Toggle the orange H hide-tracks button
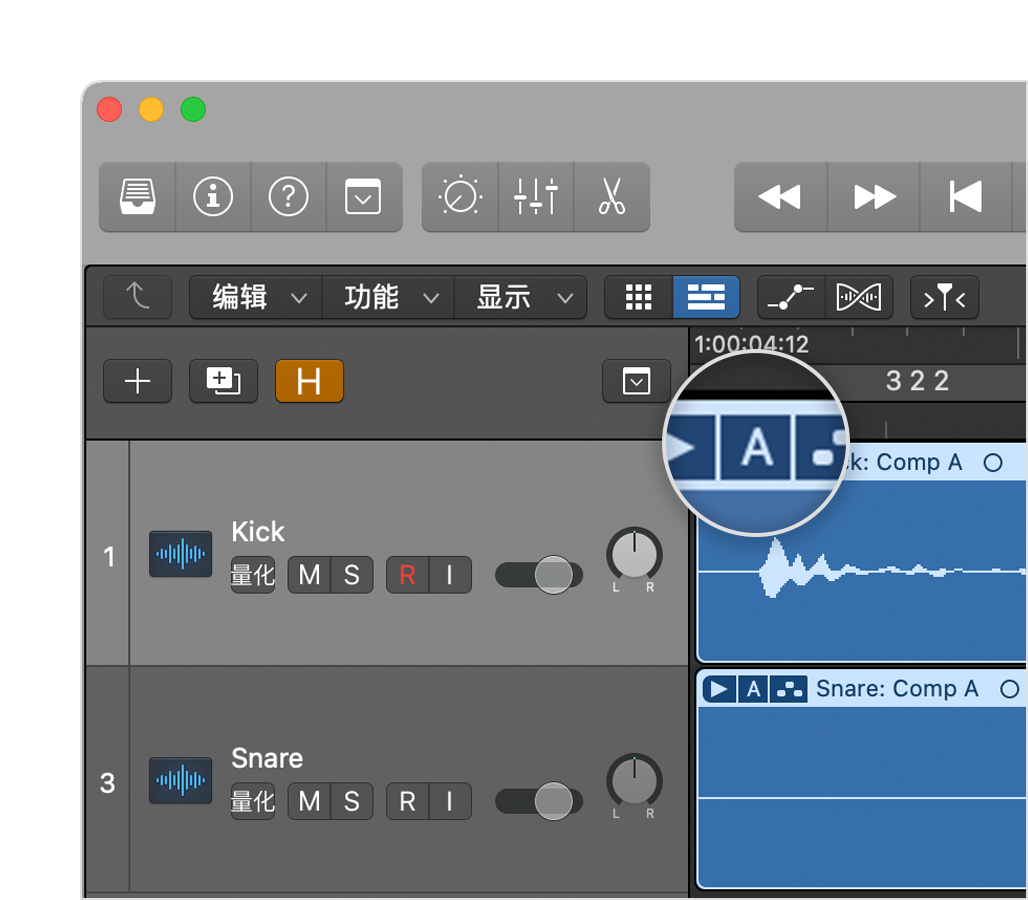Viewport: 1028px width, 900px height. tap(310, 381)
